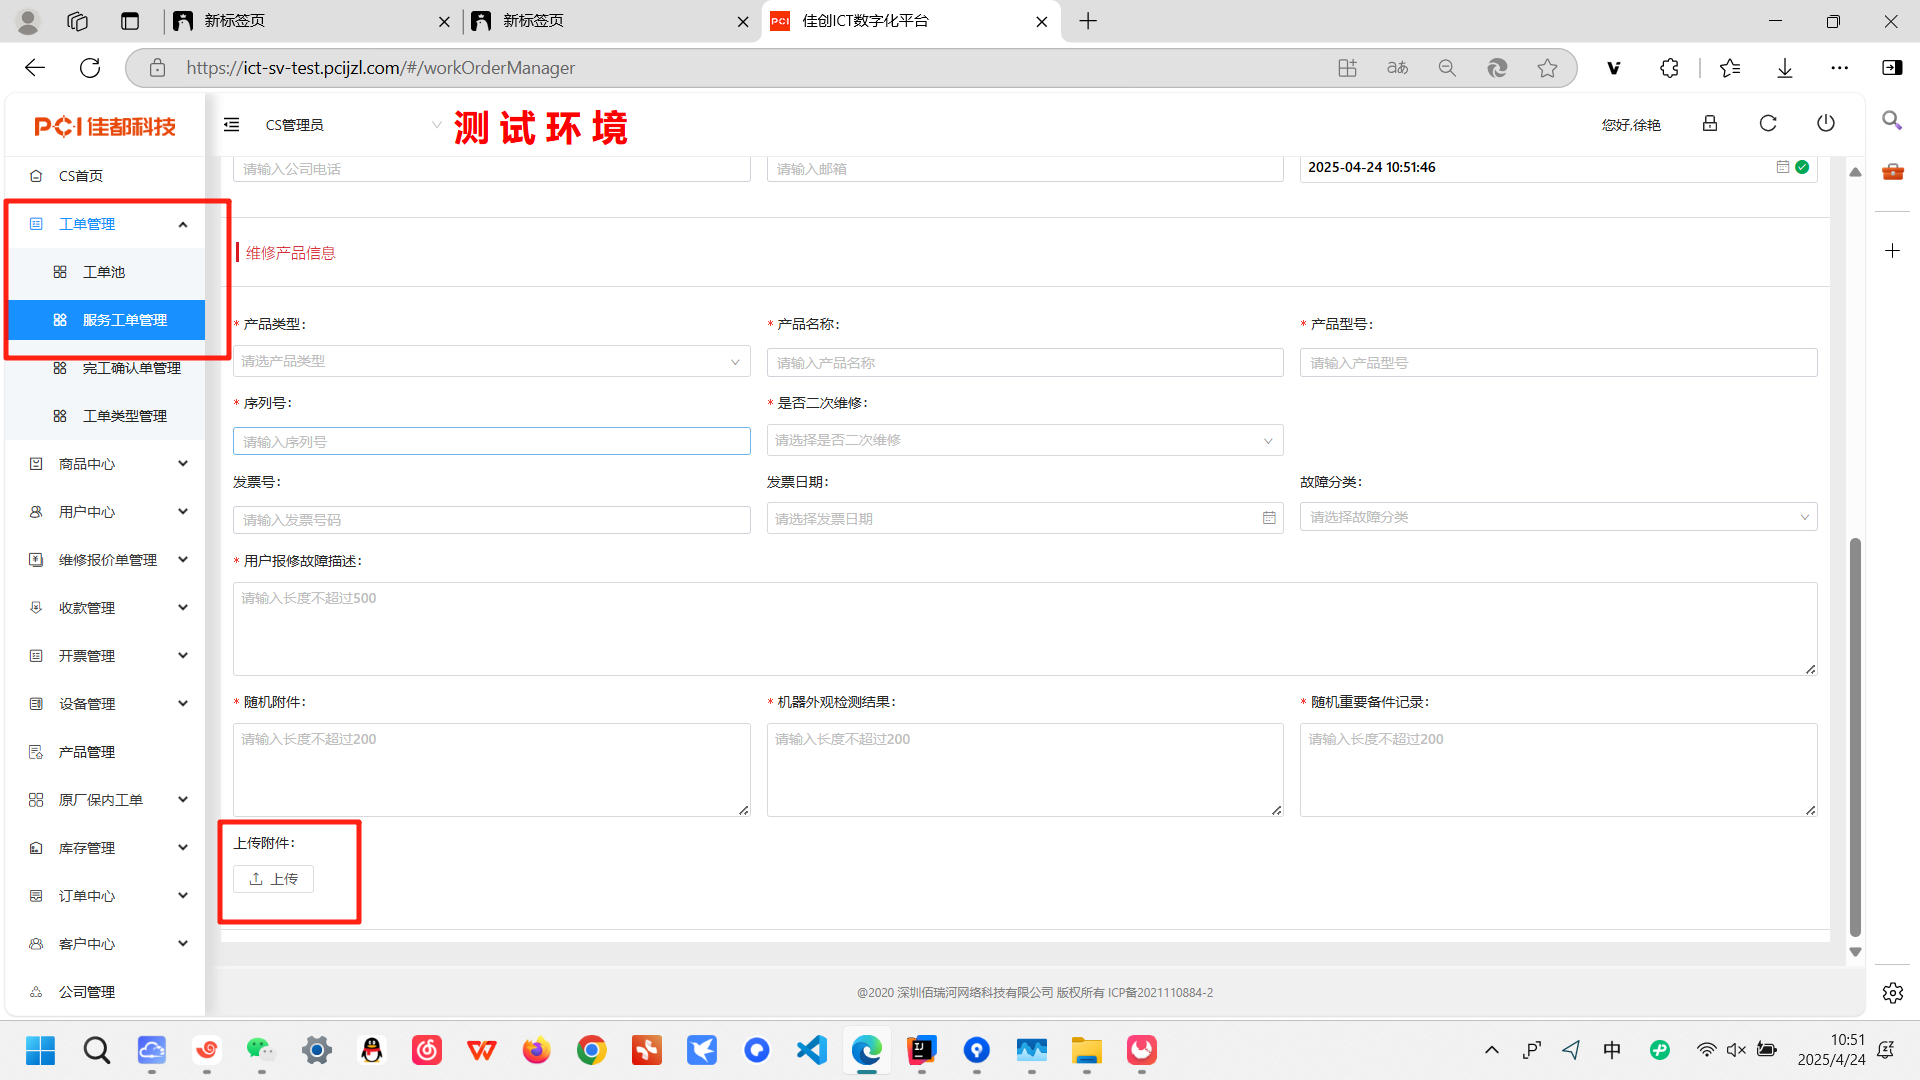Screen dimensions: 1920x1080
Task: Open 完工确认单管理 menu item
Action: coord(131,368)
